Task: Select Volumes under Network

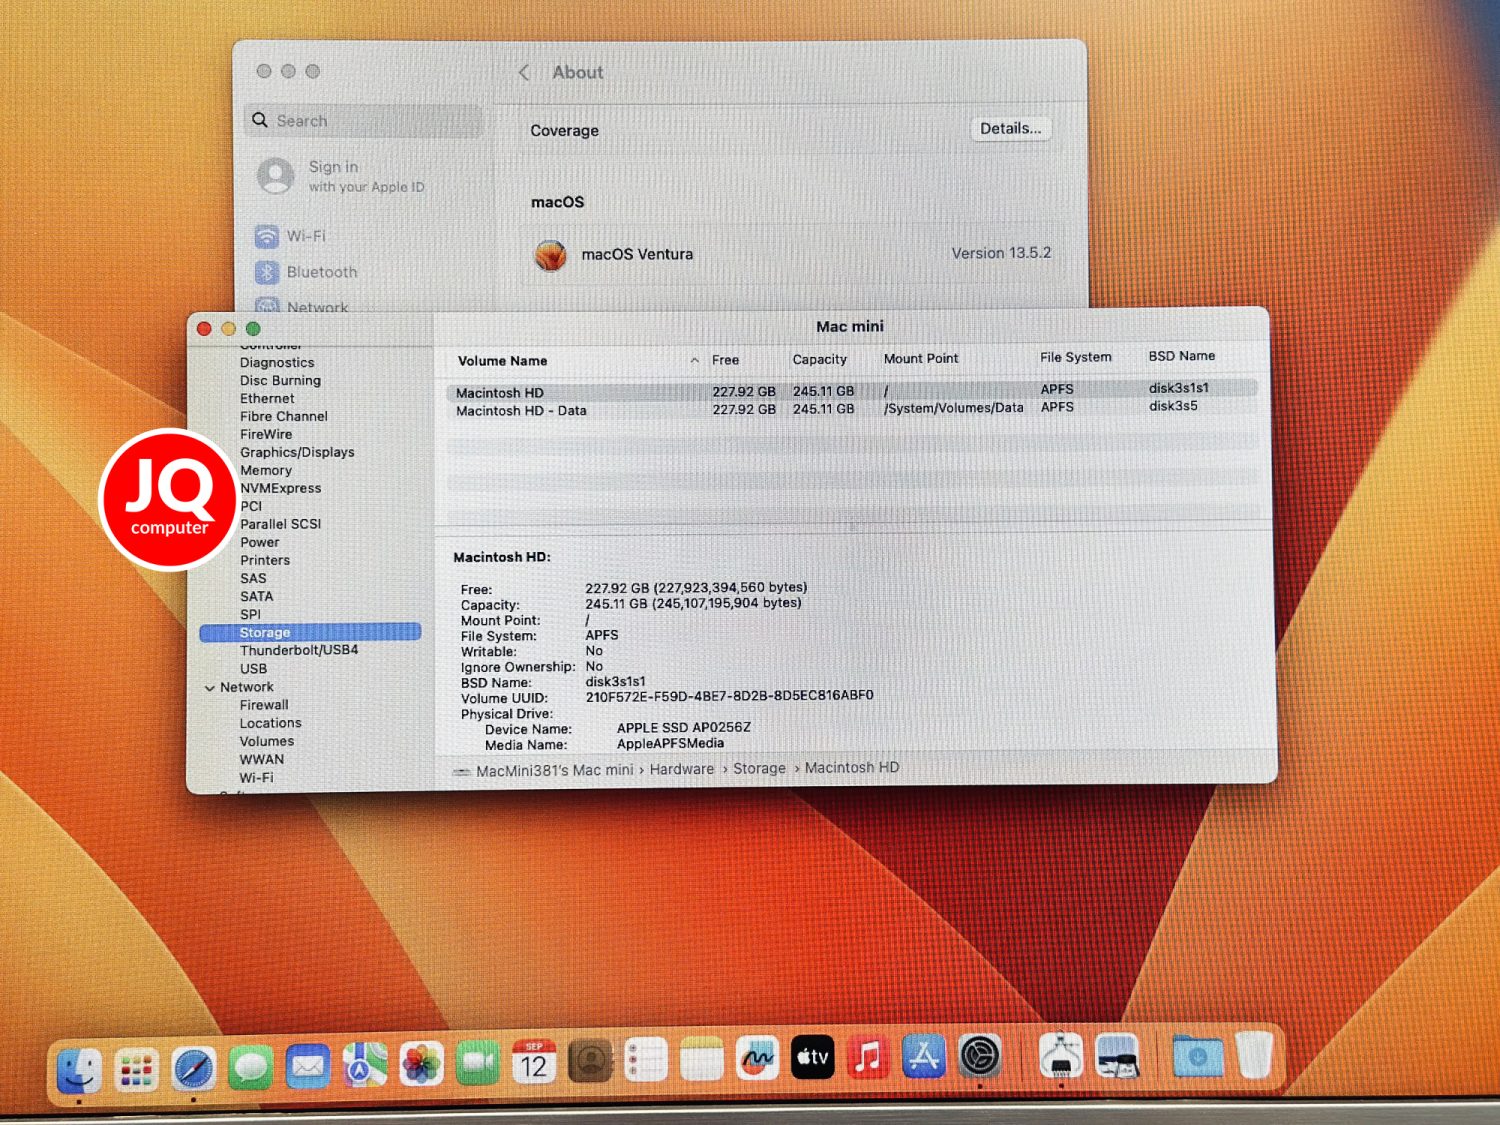Action: pyautogui.click(x=267, y=742)
